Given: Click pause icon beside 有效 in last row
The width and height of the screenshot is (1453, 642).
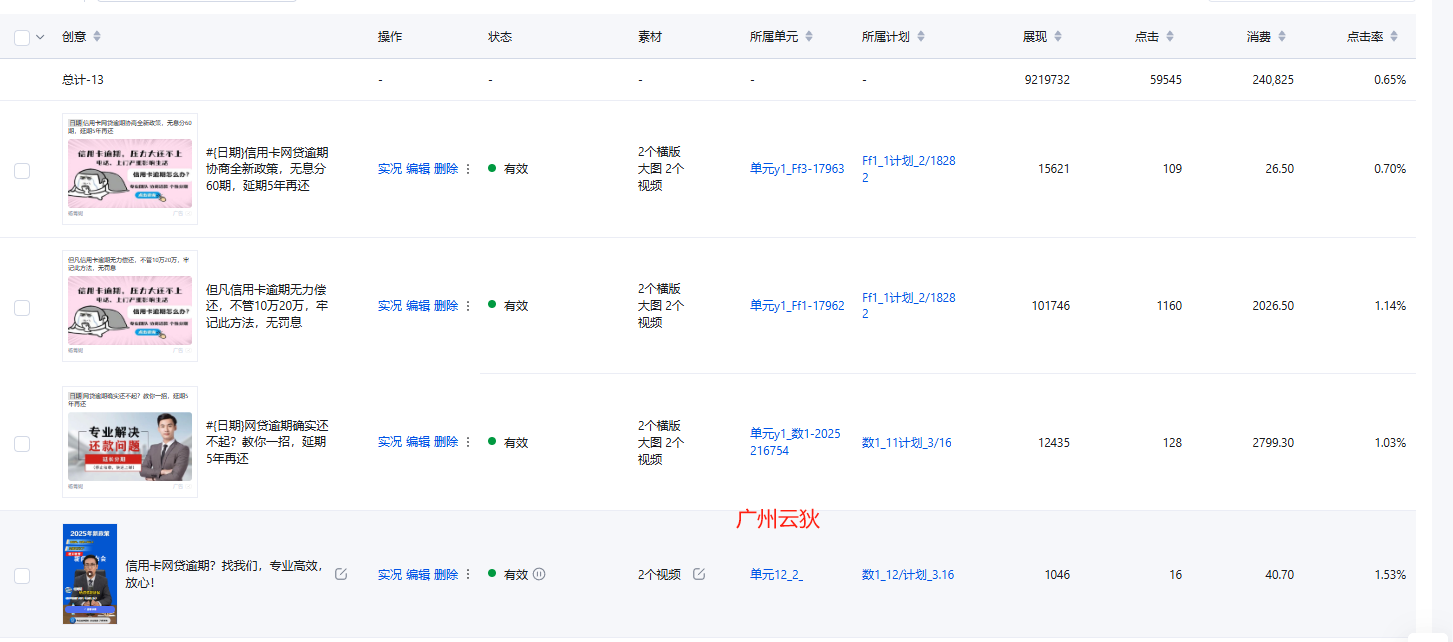Looking at the screenshot, I should coord(539,574).
